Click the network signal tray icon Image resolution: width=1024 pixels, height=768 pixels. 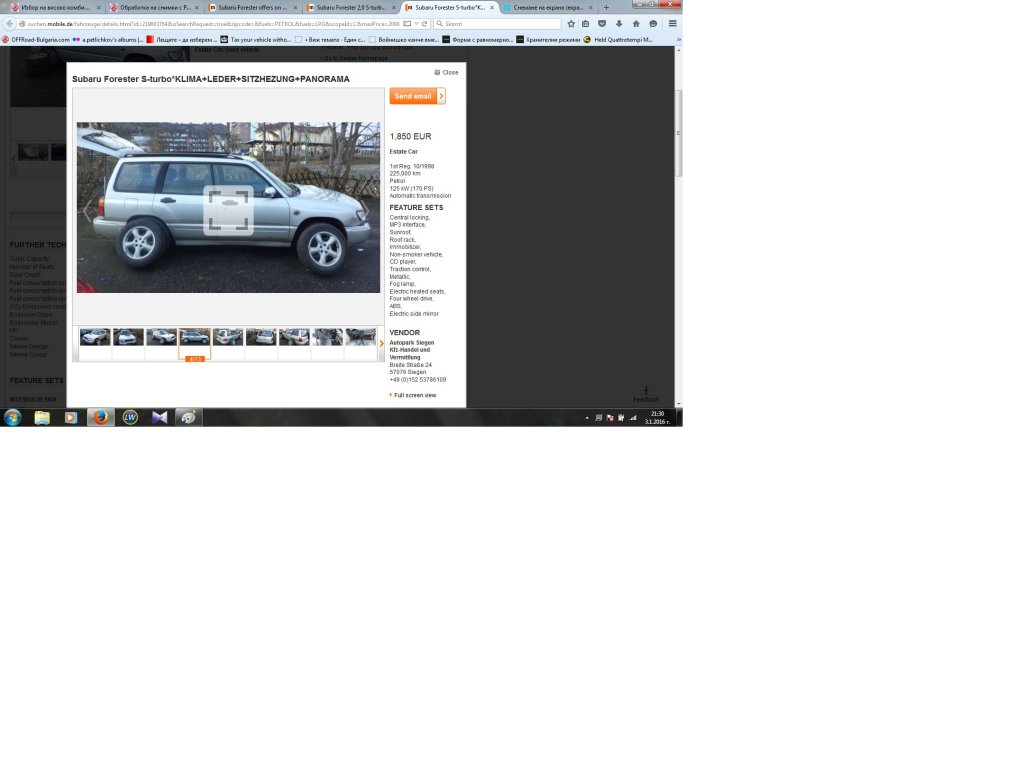(633, 418)
